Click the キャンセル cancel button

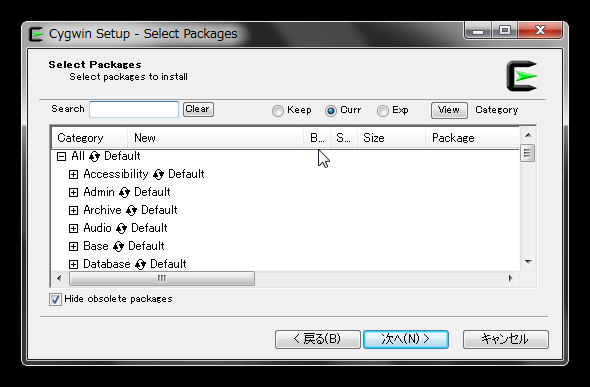(506, 339)
